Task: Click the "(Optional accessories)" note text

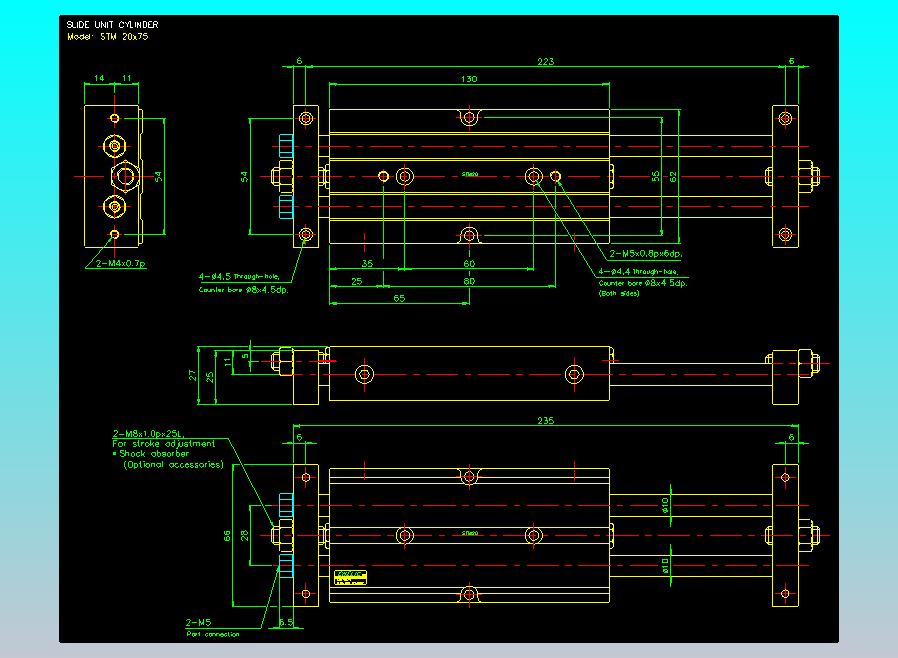Action: 173,464
